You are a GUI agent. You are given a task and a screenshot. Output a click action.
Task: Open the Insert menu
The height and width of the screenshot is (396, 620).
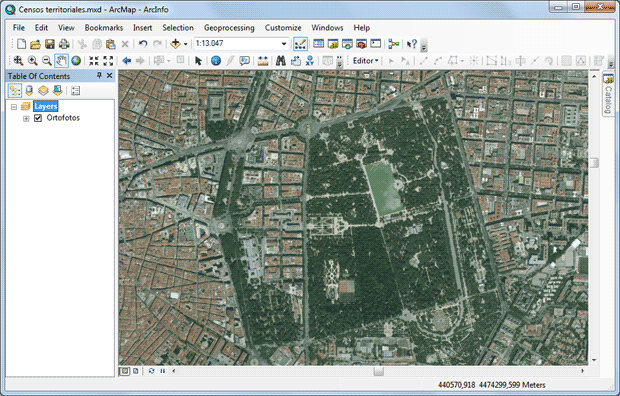point(142,28)
